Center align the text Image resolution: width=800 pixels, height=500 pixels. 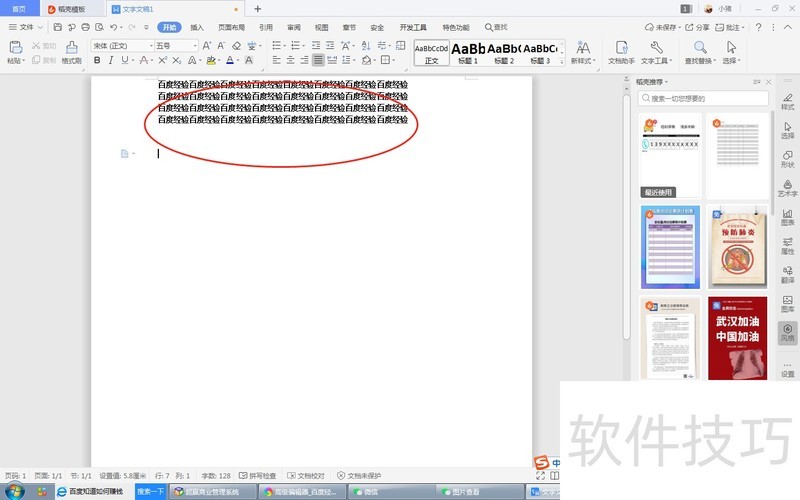290,60
